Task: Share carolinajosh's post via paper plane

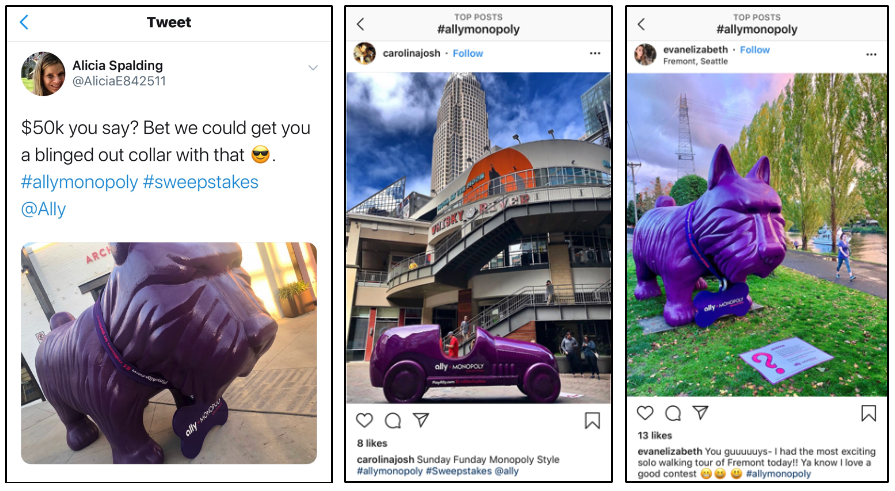Action: 421,420
